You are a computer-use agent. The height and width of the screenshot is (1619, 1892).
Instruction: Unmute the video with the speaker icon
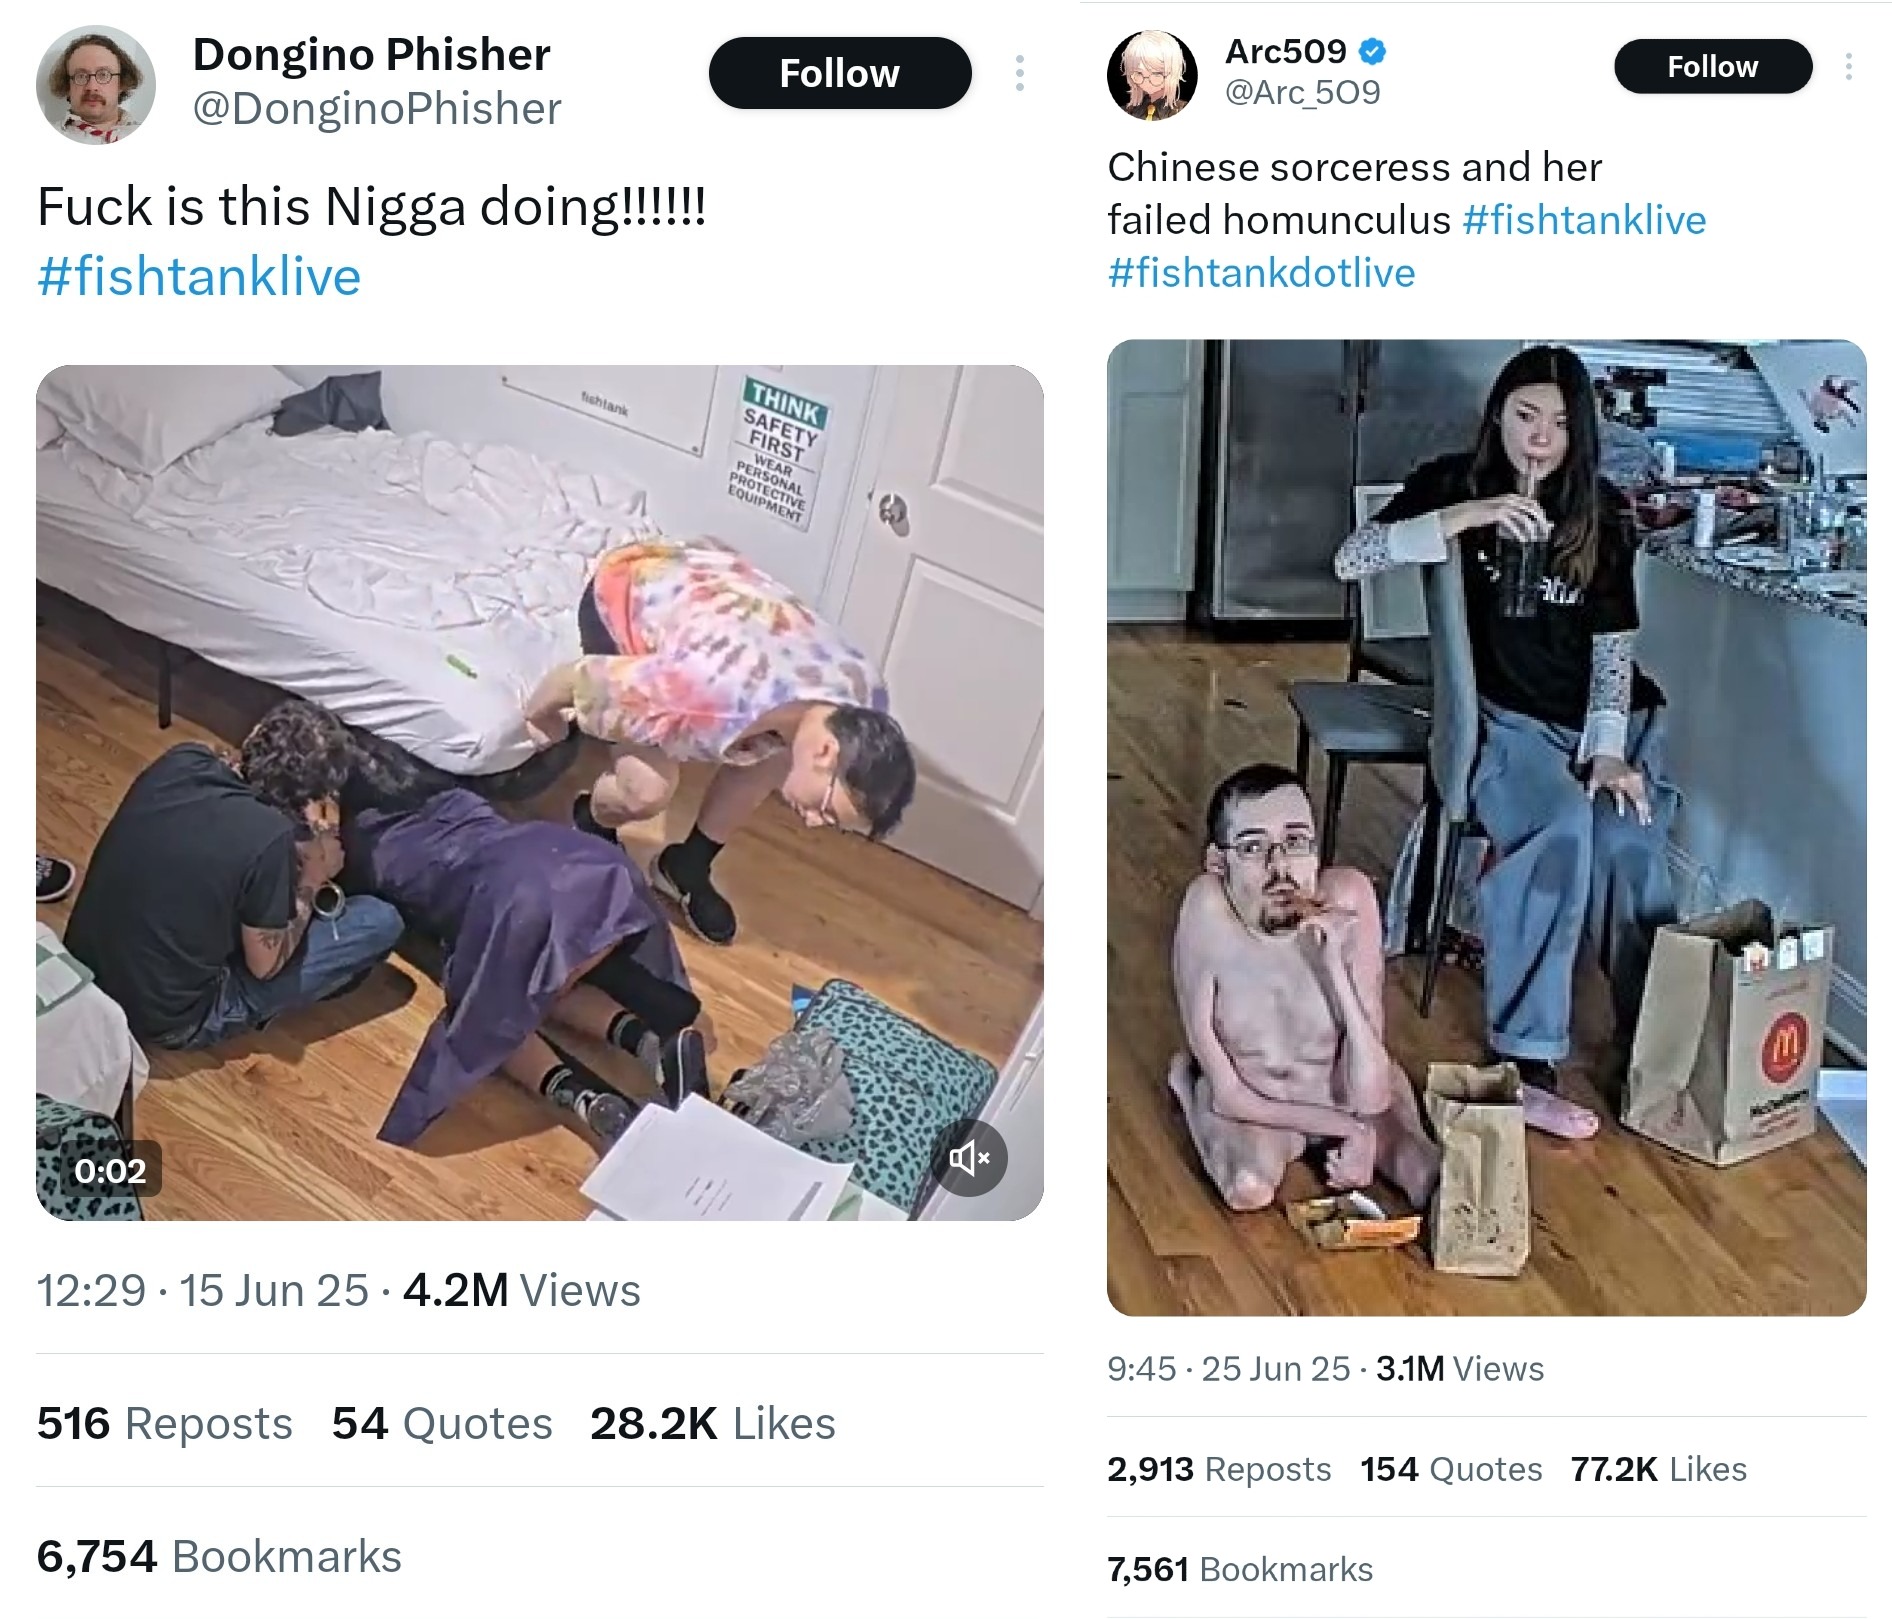969,1158
